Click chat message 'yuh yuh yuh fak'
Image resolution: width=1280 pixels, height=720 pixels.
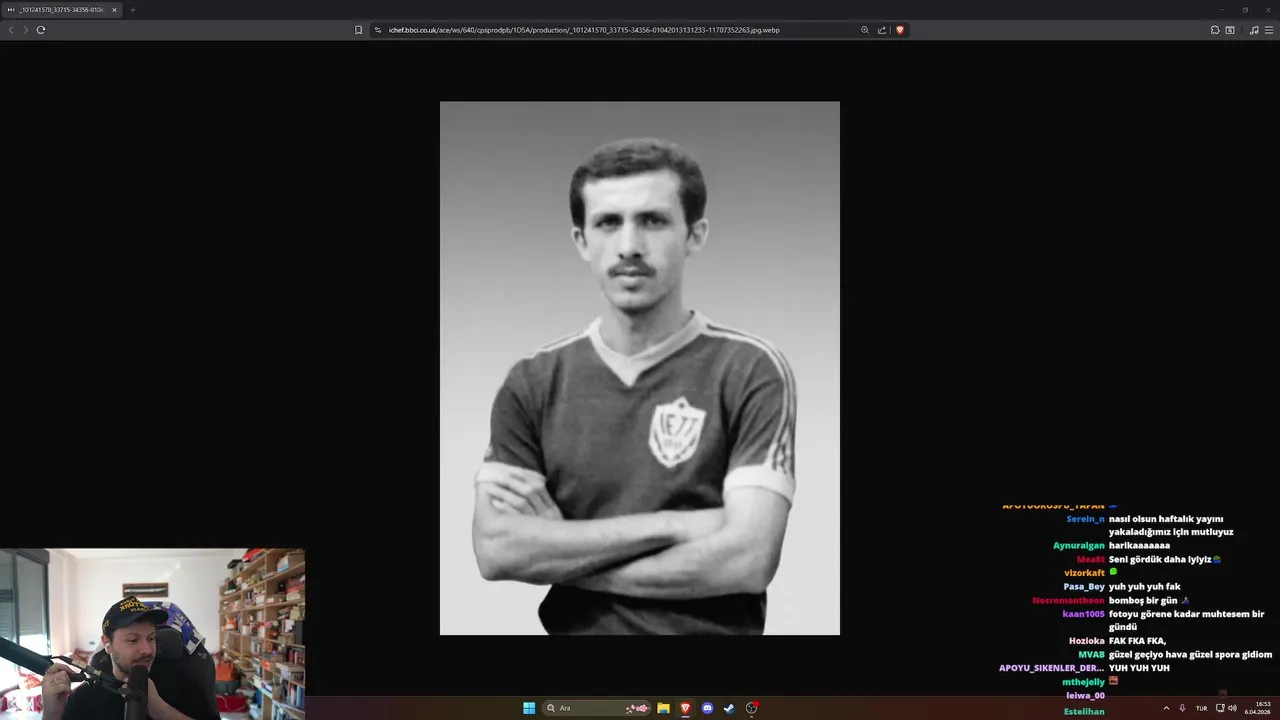point(1145,587)
